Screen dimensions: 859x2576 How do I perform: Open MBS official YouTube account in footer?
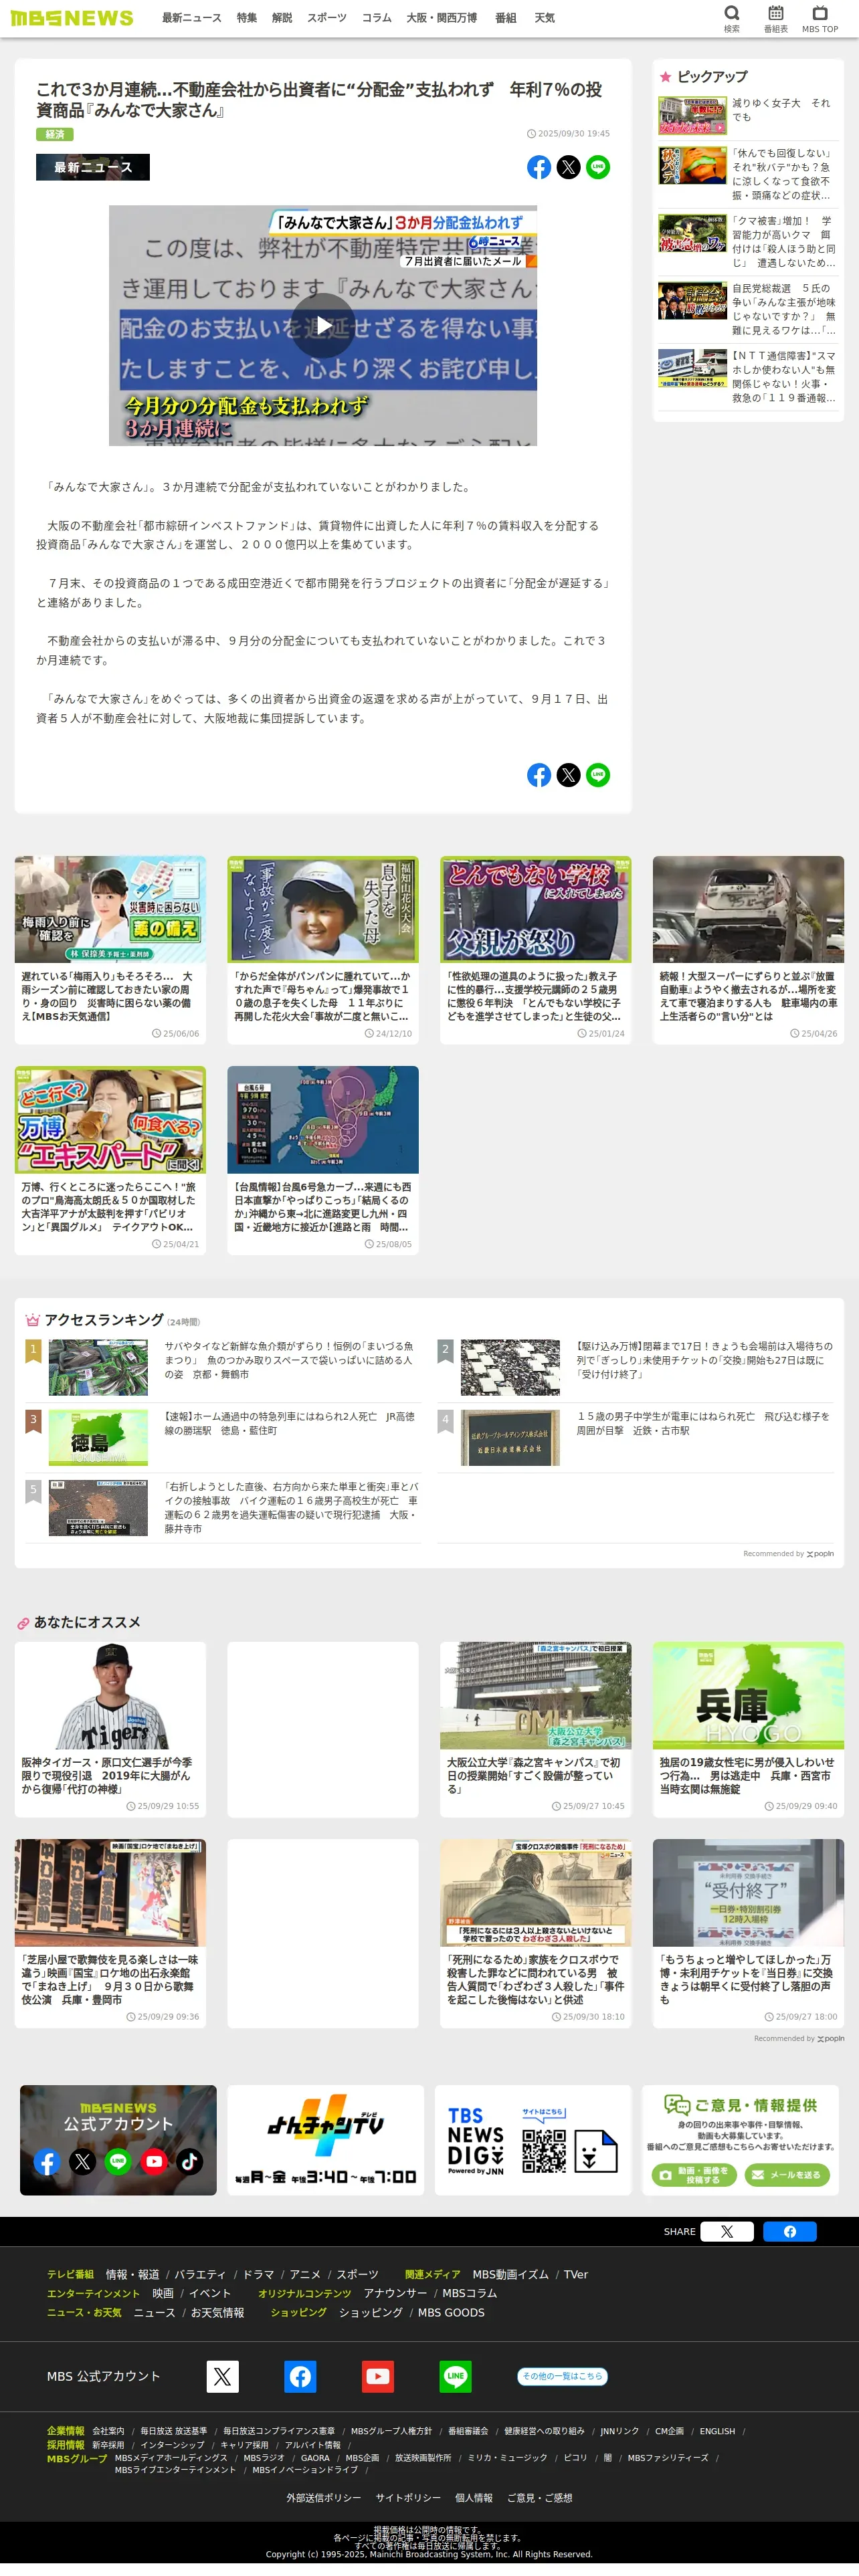coord(378,2376)
